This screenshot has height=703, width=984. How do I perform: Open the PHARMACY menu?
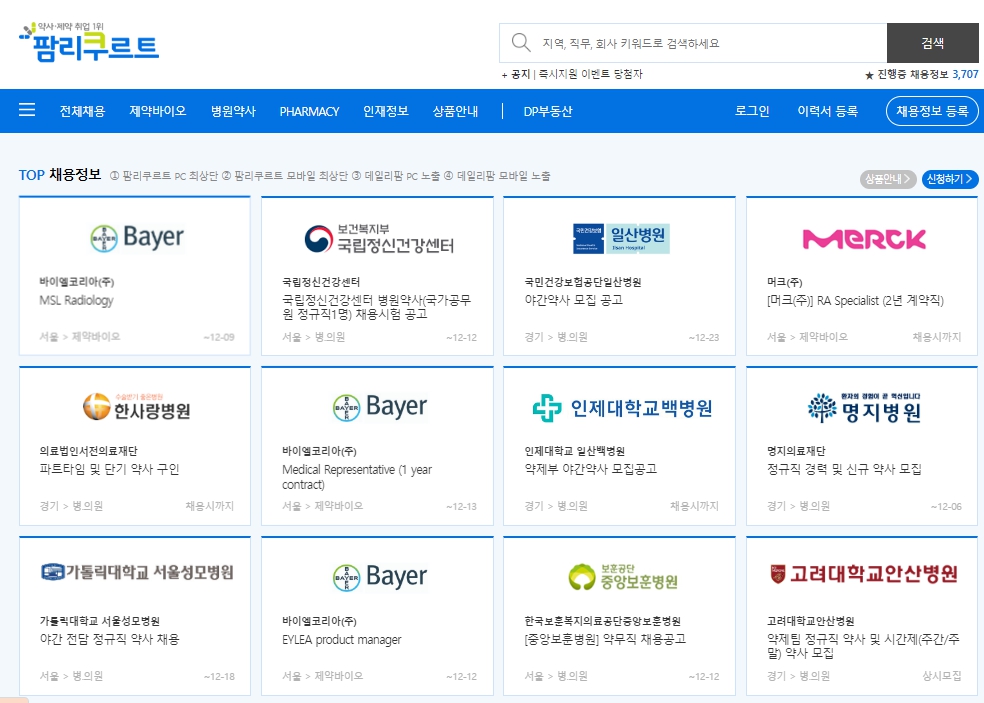tap(309, 111)
